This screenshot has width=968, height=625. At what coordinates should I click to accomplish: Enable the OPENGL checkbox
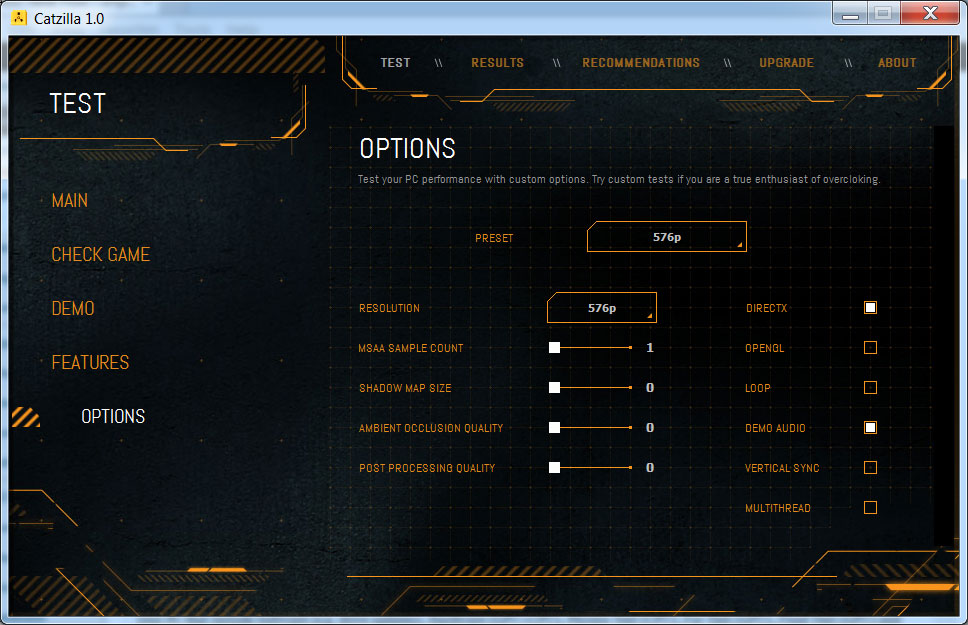click(x=870, y=348)
